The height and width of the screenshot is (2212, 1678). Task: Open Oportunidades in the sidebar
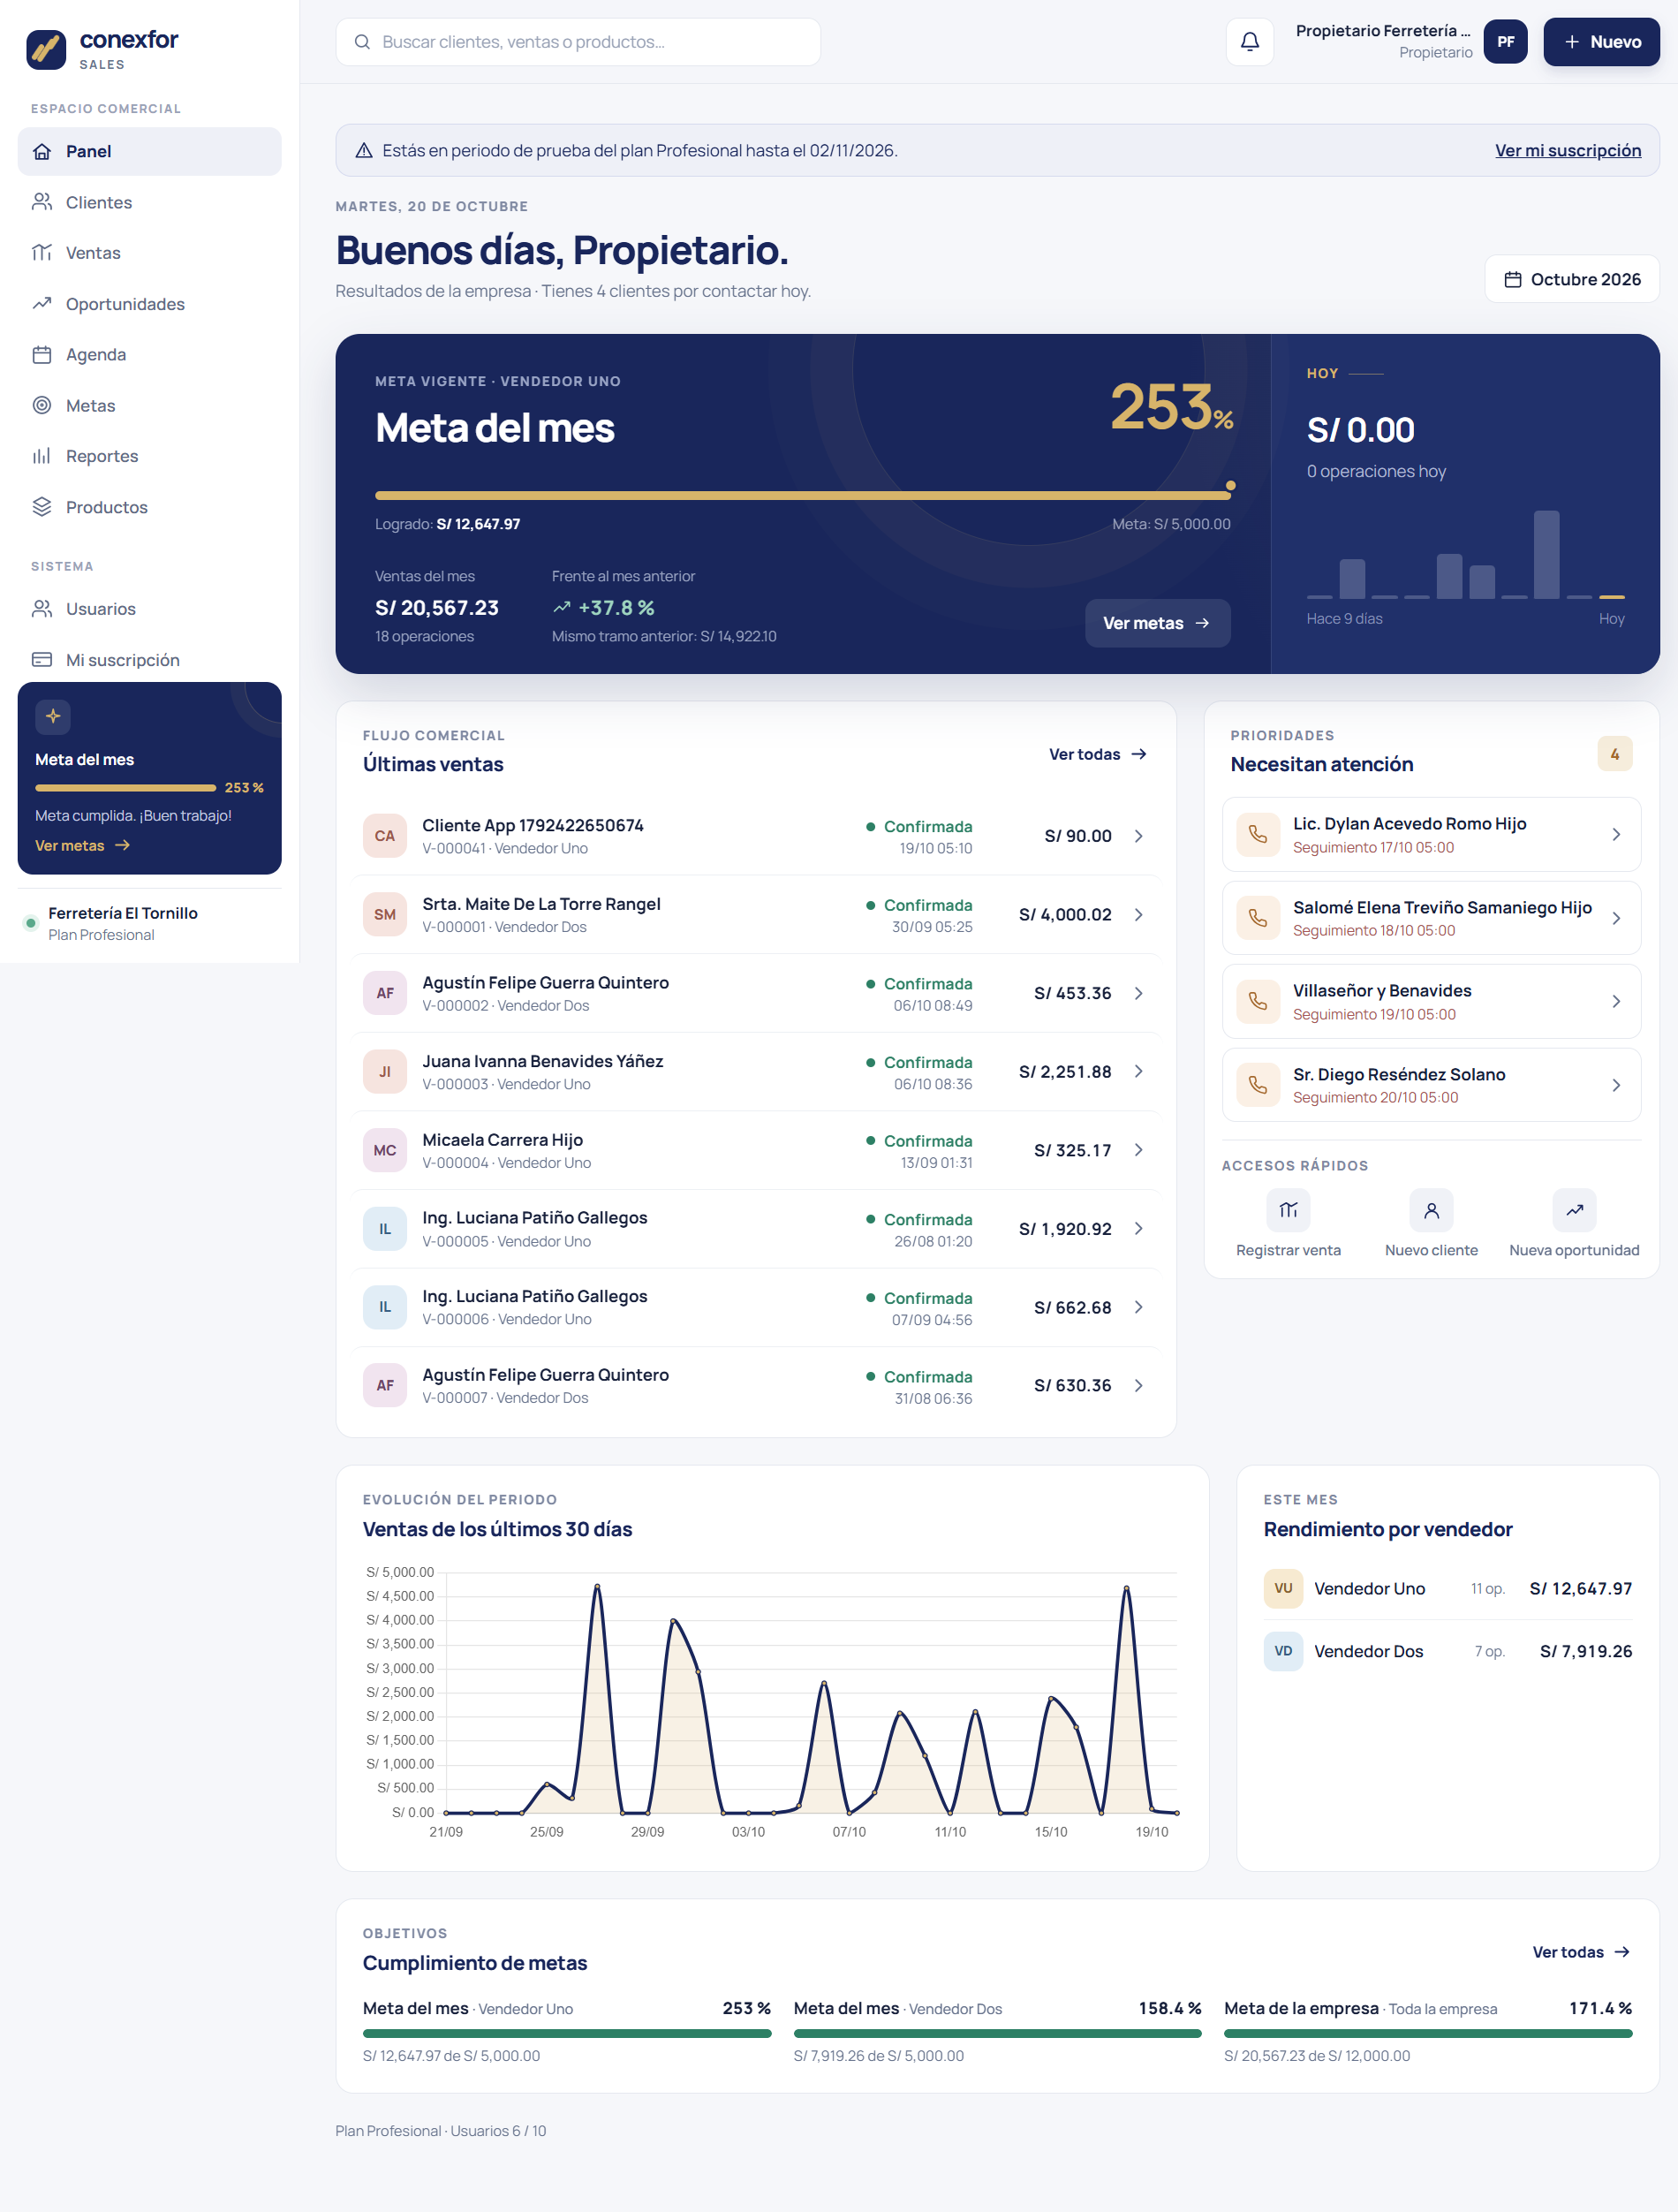tap(149, 304)
